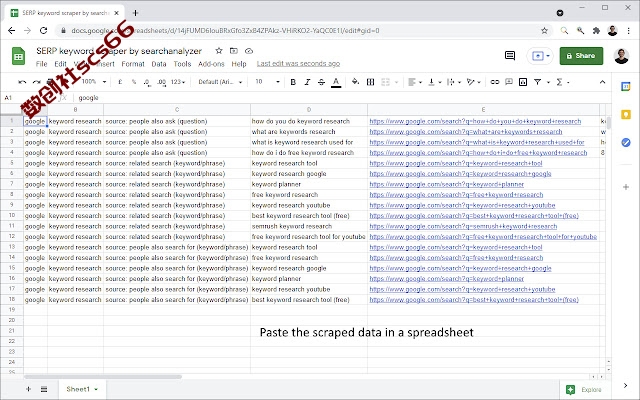Click the Explore button
Screen dimensions: 640x400
pos(584,390)
